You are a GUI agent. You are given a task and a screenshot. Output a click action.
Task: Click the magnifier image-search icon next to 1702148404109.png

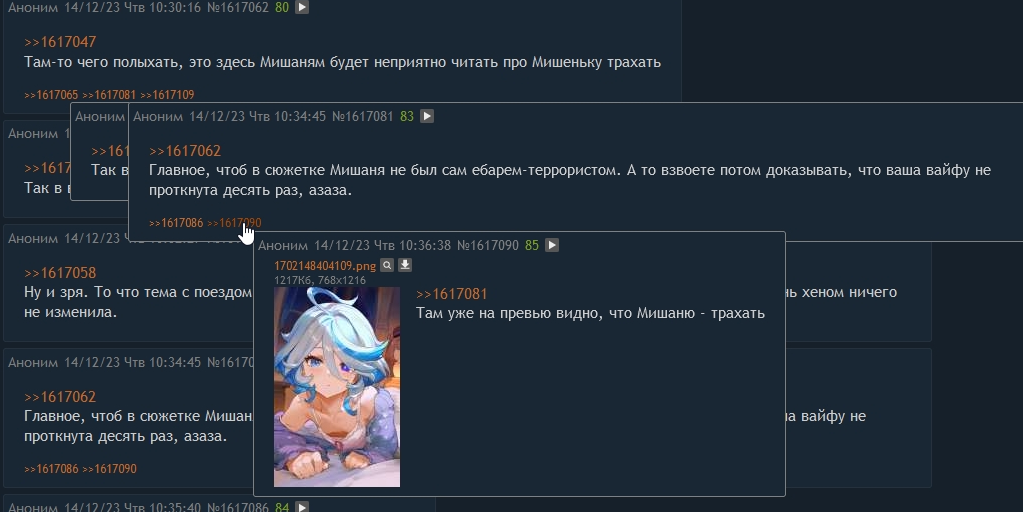coord(387,265)
